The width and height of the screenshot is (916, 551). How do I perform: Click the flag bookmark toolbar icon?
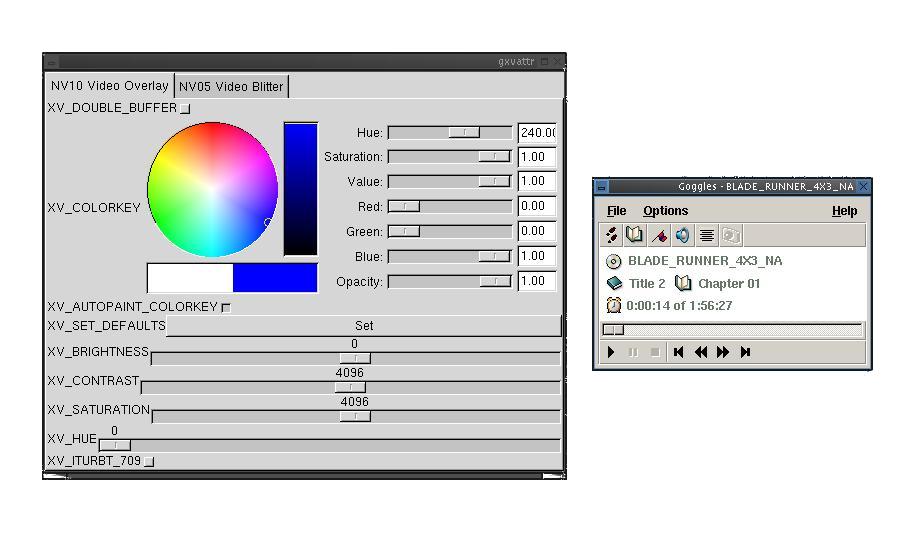pyautogui.click(x=658, y=235)
